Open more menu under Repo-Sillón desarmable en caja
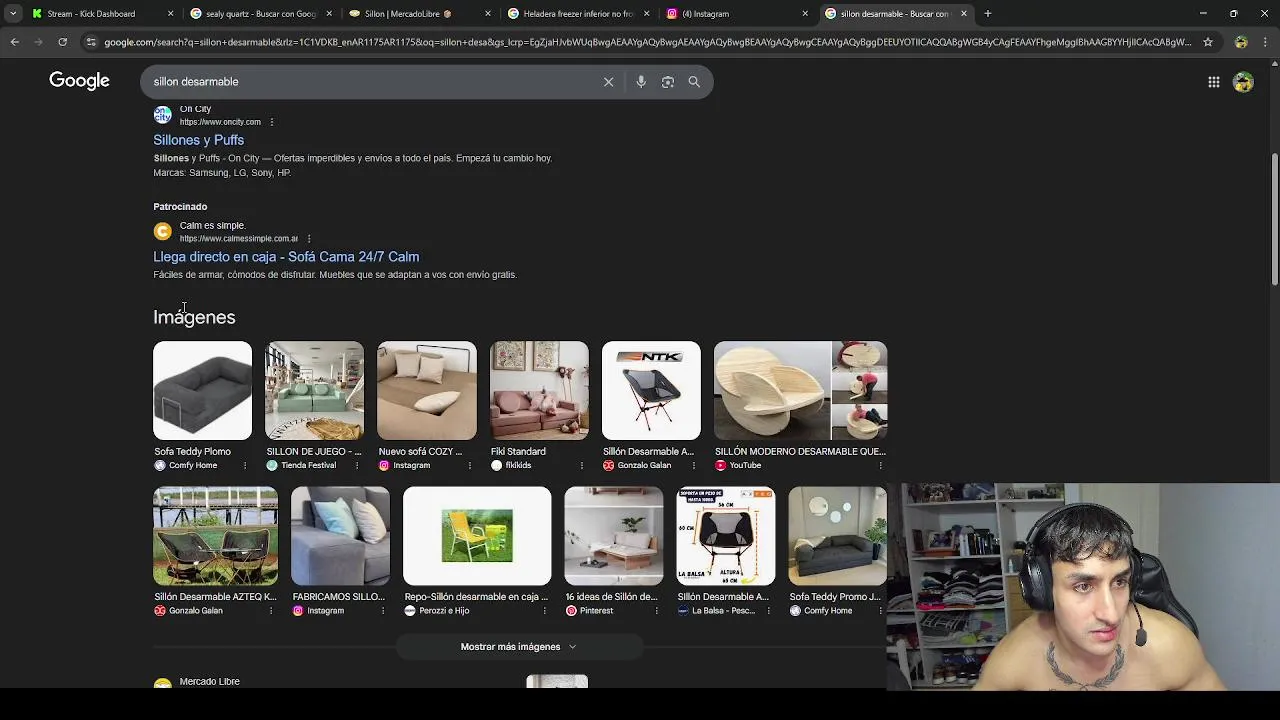1280x720 pixels. point(544,611)
